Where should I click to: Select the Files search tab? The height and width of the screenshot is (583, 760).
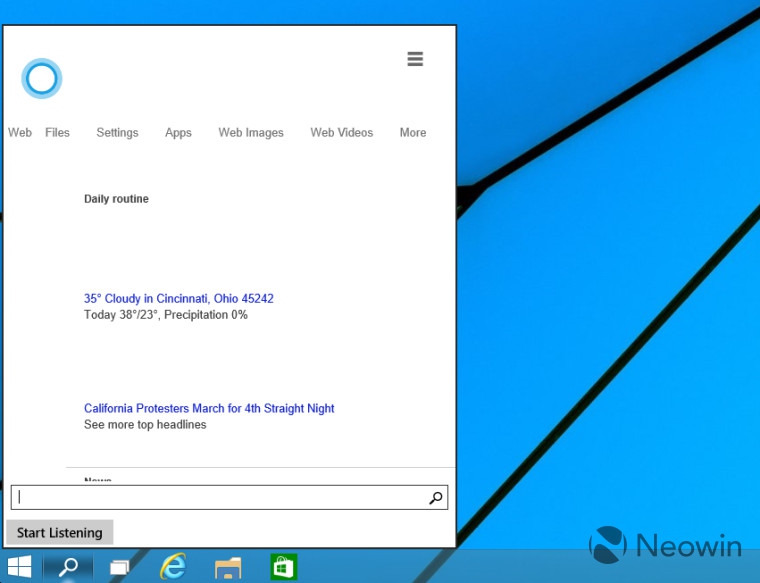pyautogui.click(x=57, y=133)
